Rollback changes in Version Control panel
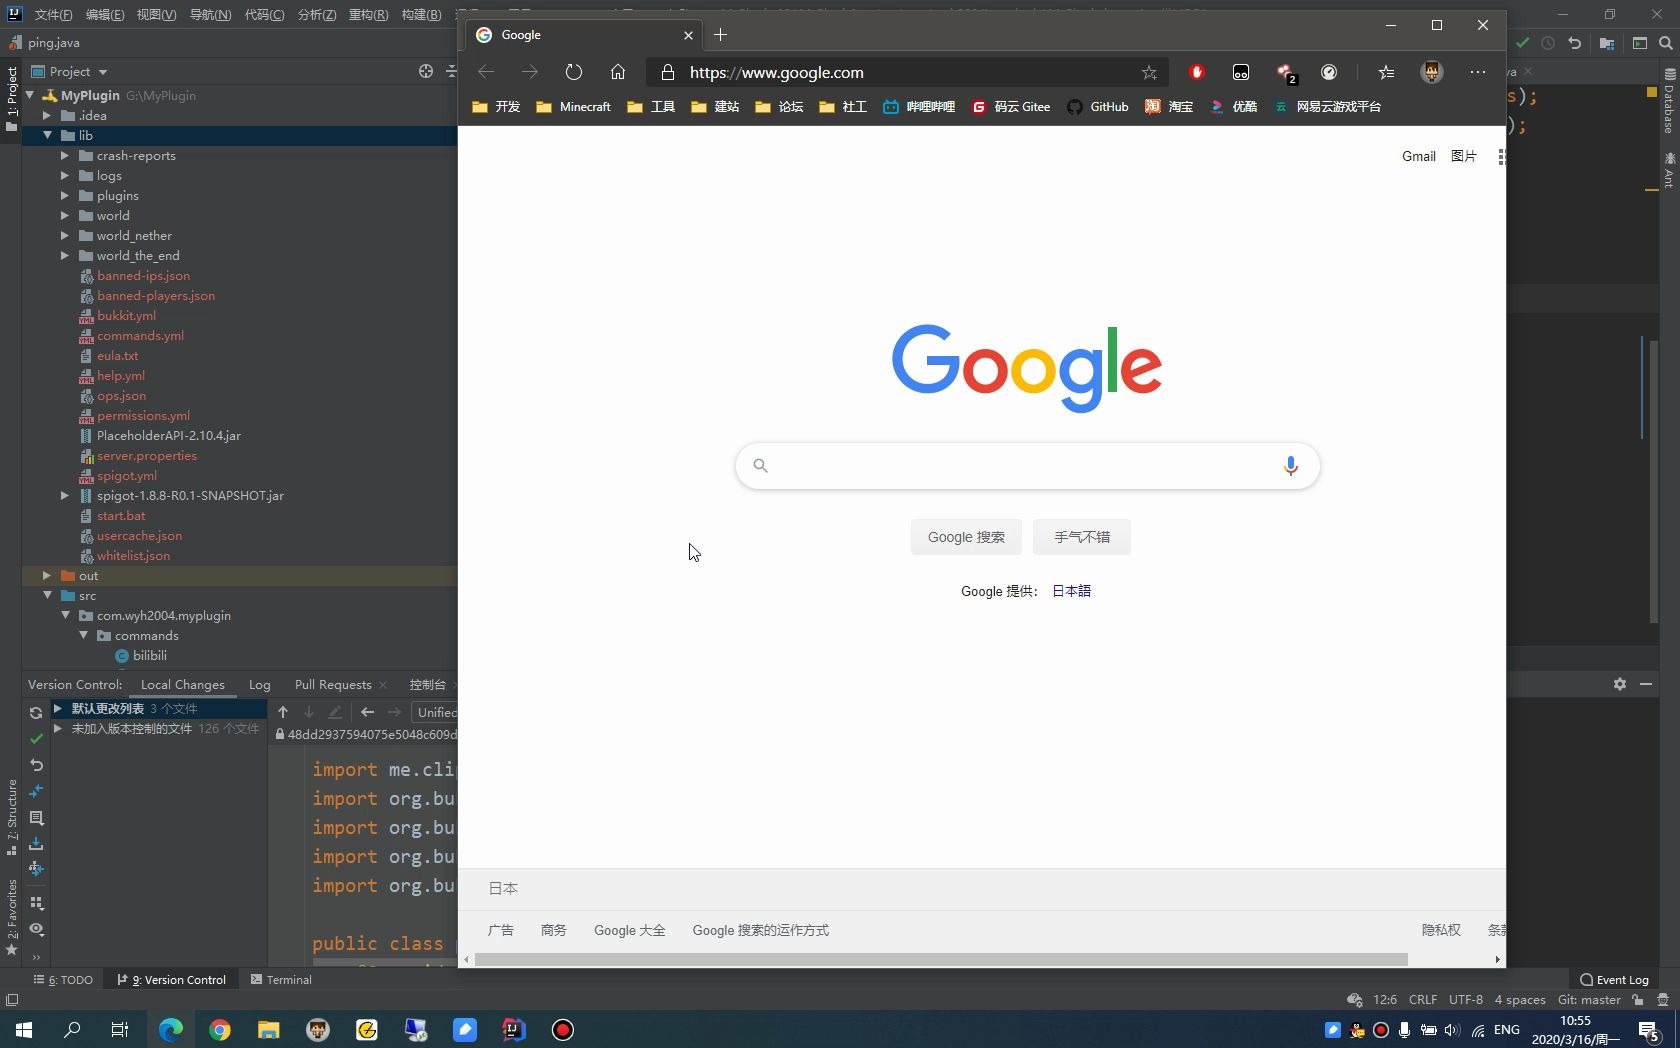The width and height of the screenshot is (1680, 1048). coord(36,765)
